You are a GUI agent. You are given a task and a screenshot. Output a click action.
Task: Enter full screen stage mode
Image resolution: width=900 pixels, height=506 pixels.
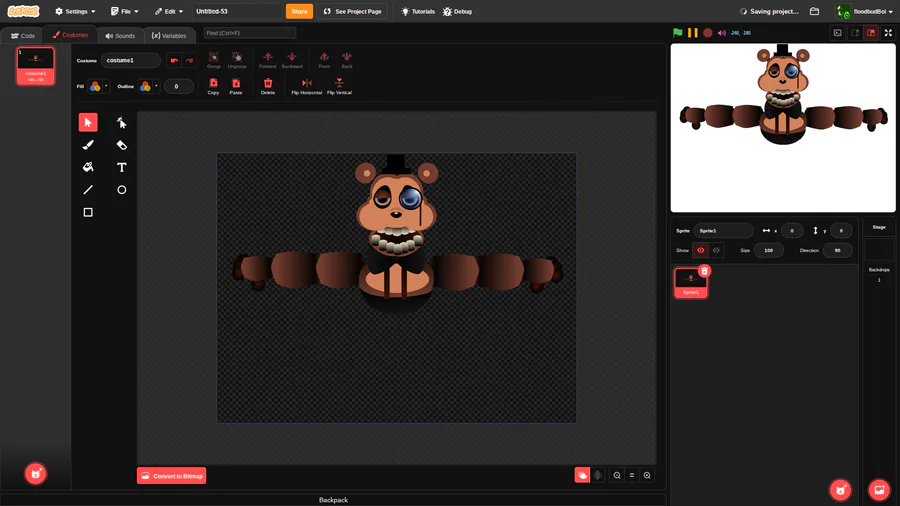tap(888, 33)
